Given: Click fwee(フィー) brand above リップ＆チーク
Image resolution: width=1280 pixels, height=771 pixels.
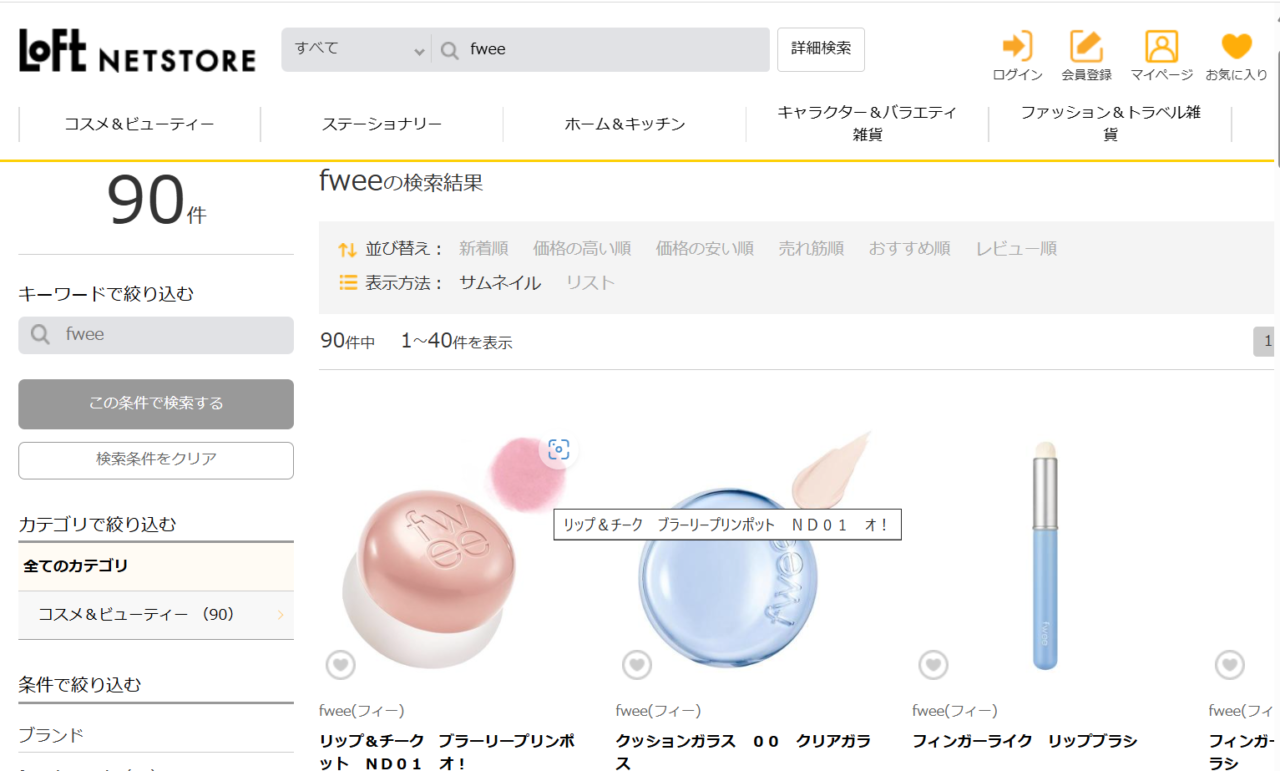Looking at the screenshot, I should pos(362,711).
